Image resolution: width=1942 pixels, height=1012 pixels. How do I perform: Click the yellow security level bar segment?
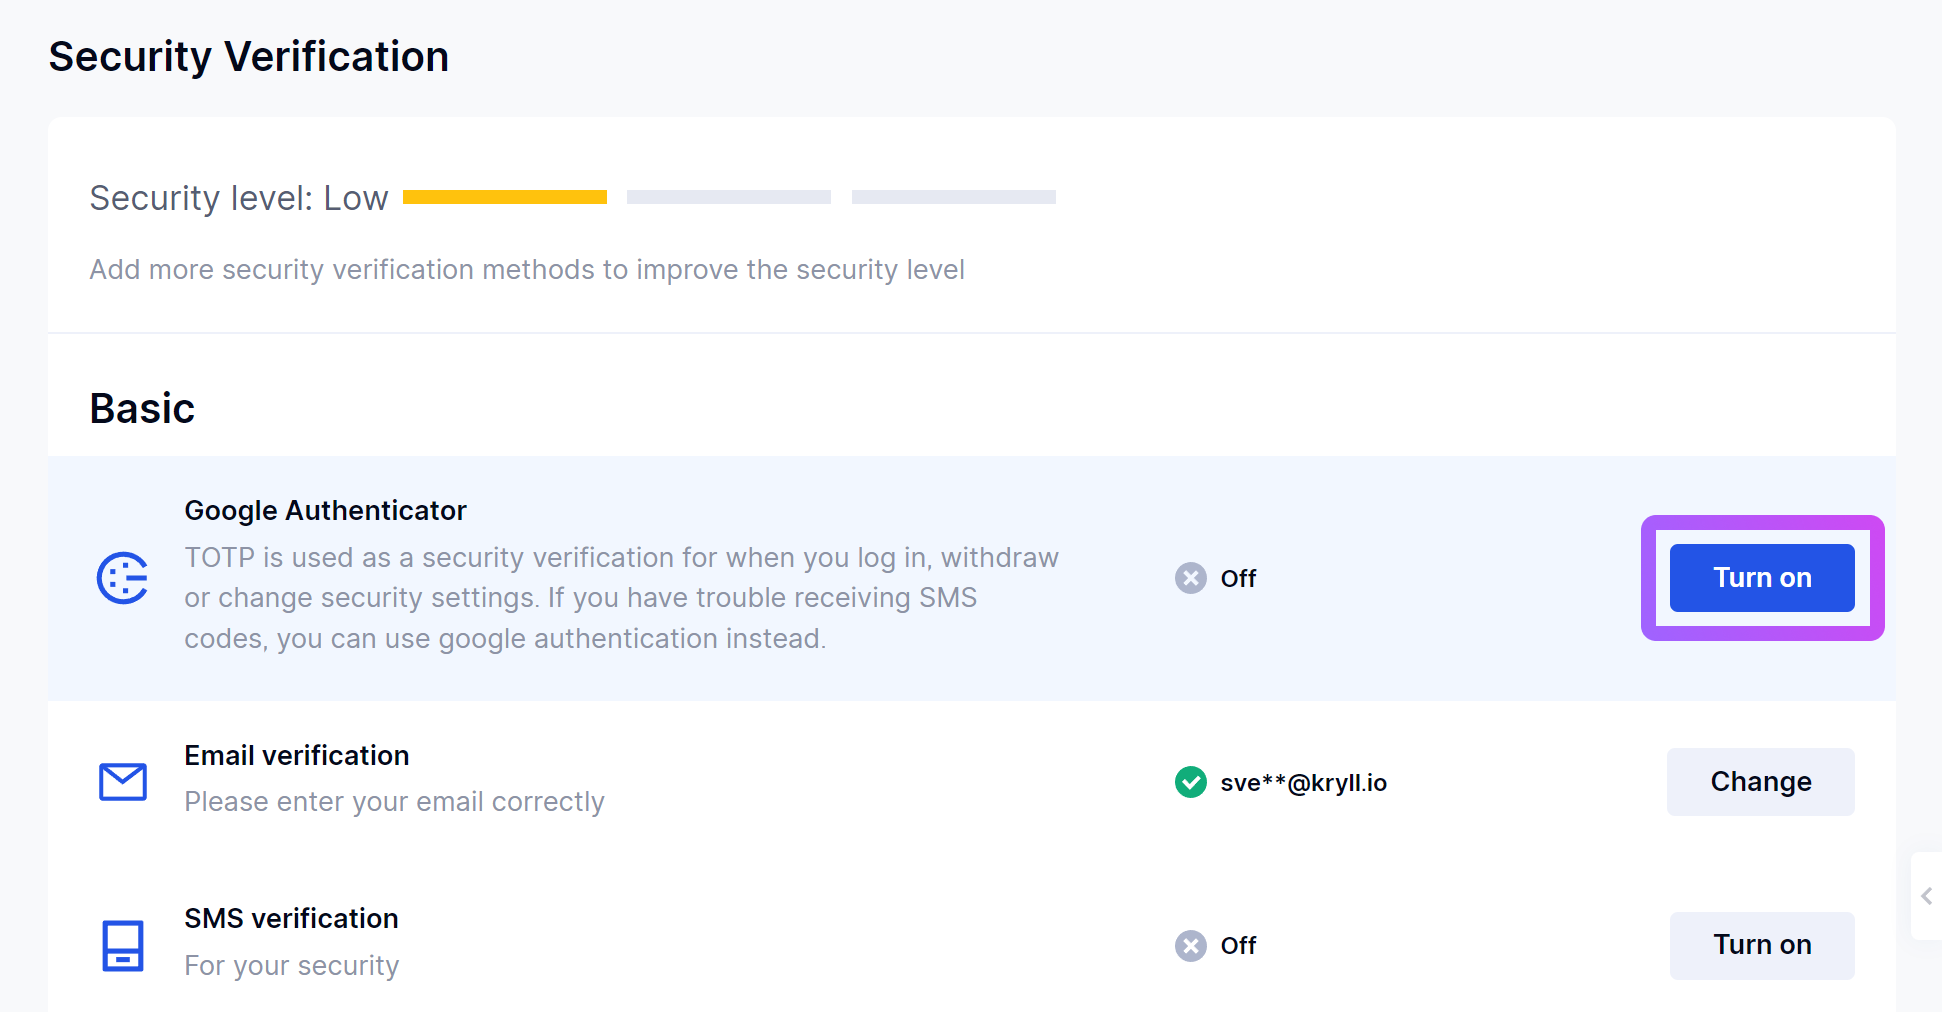pos(505,197)
